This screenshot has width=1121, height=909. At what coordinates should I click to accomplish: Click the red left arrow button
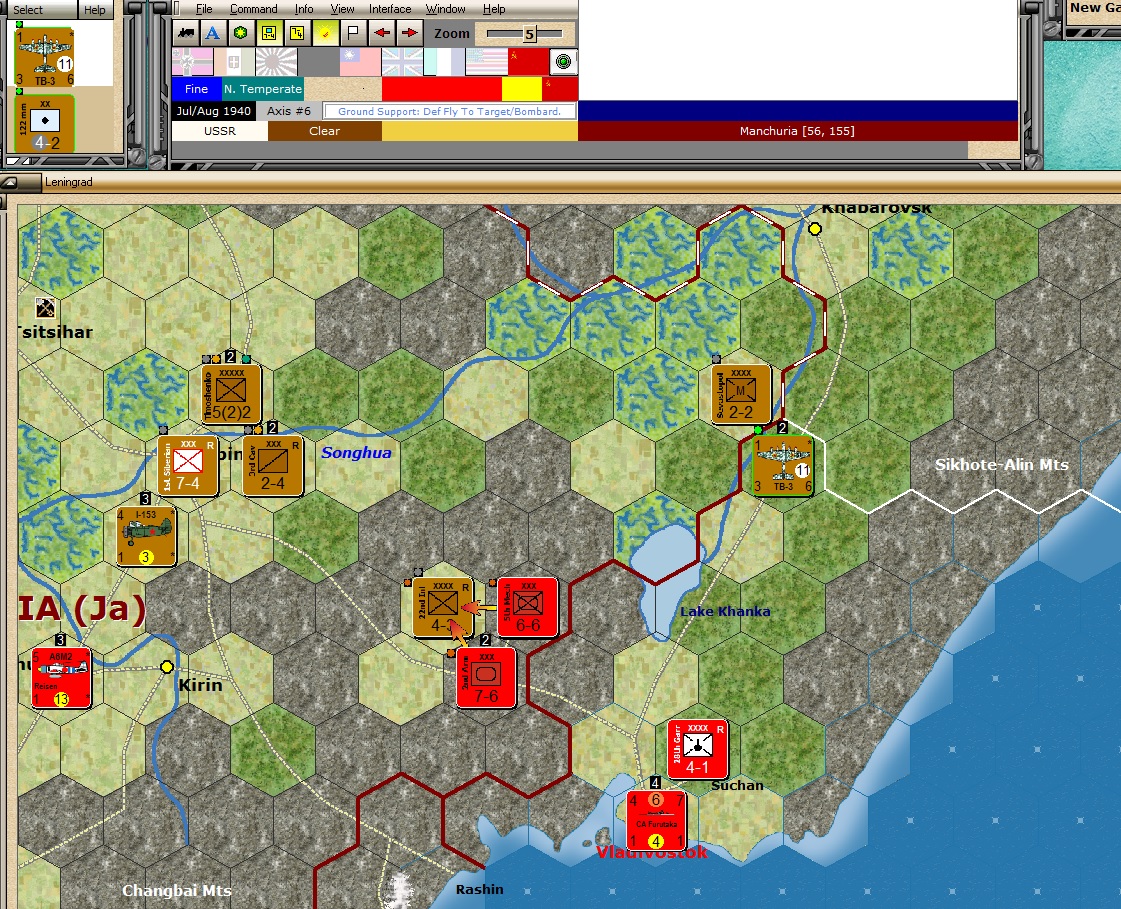[x=382, y=33]
